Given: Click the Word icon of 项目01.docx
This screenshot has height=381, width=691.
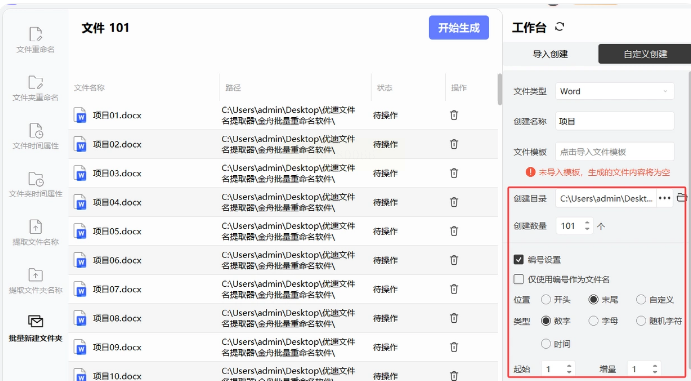Looking at the screenshot, I should tap(80, 115).
